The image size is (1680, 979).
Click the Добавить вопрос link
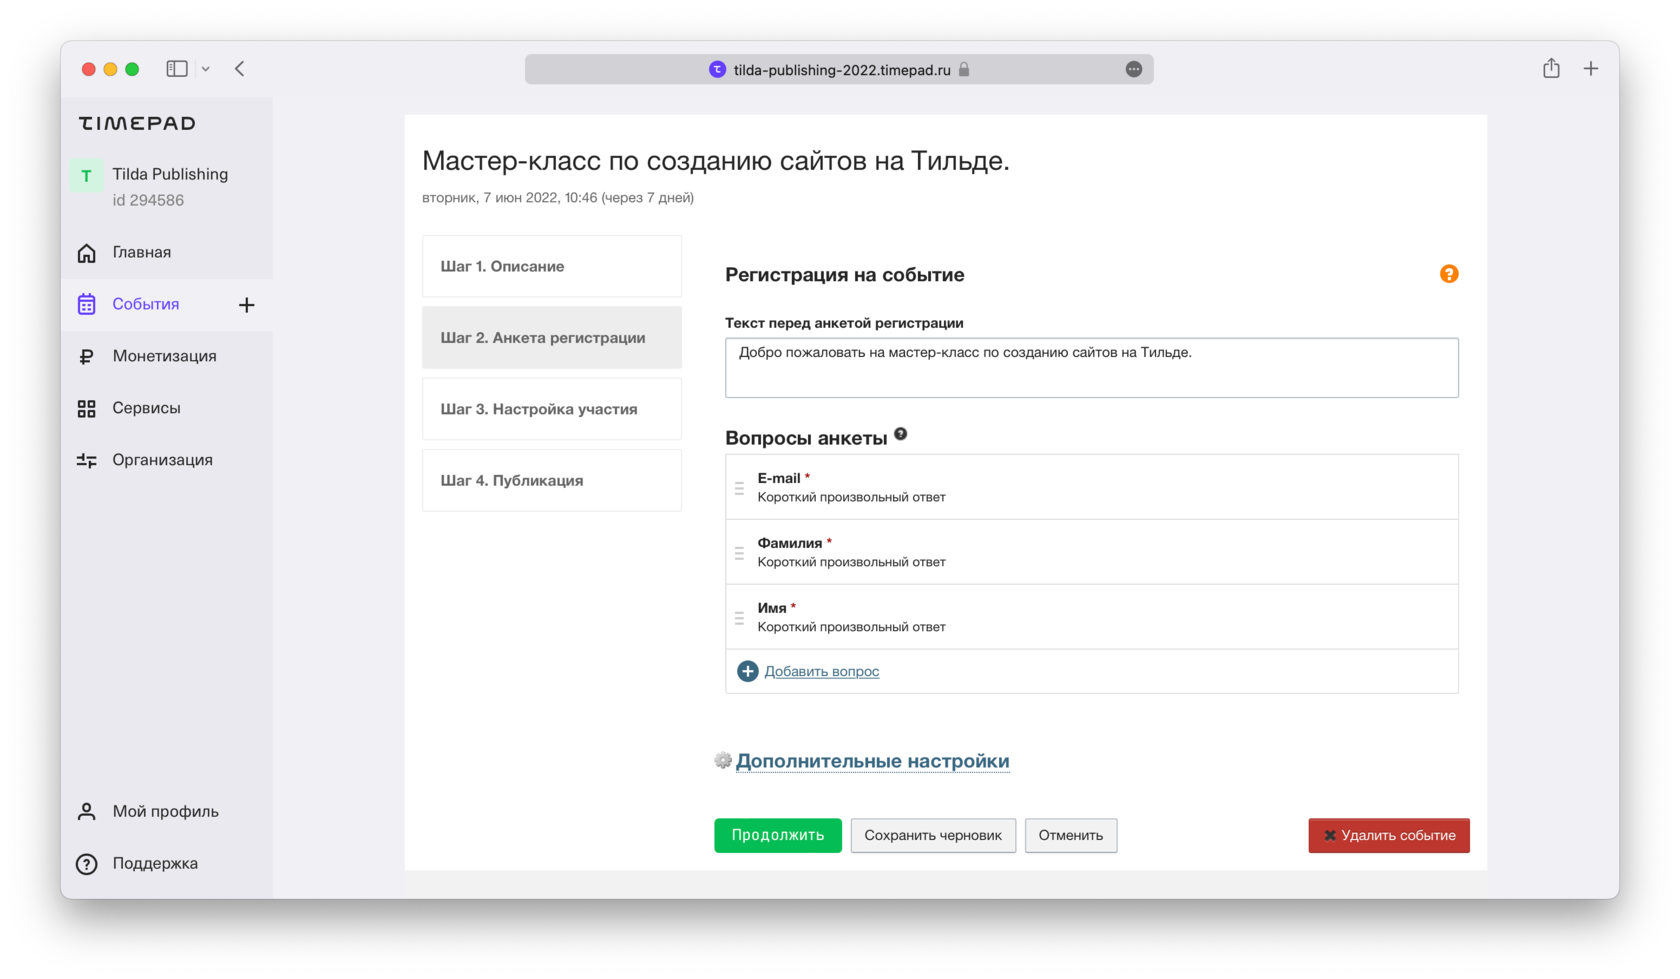(x=822, y=671)
